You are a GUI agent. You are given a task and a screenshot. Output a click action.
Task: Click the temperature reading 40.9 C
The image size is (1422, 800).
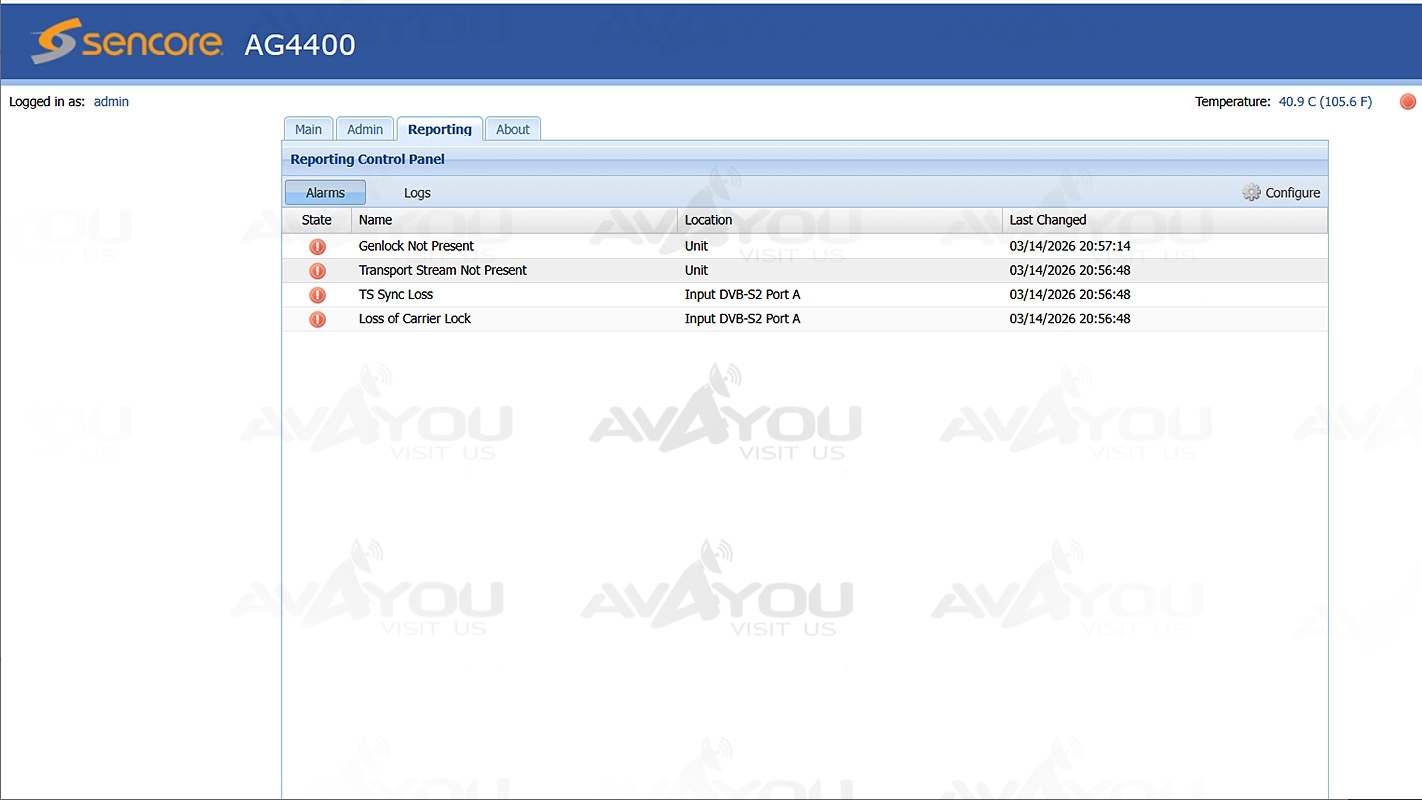pos(1325,102)
